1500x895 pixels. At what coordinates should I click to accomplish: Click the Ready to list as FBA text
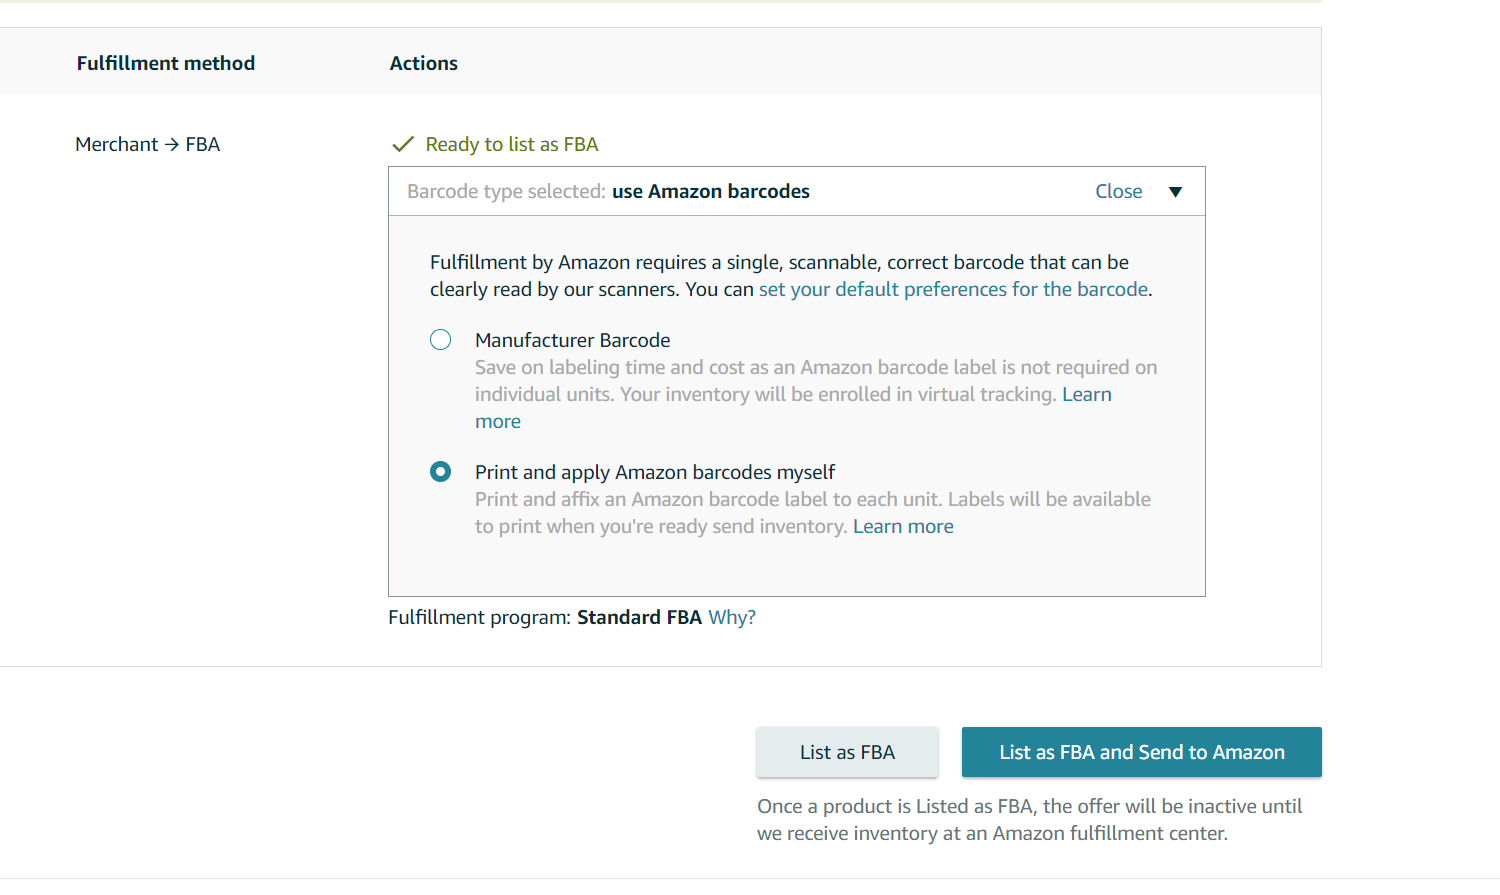(511, 144)
